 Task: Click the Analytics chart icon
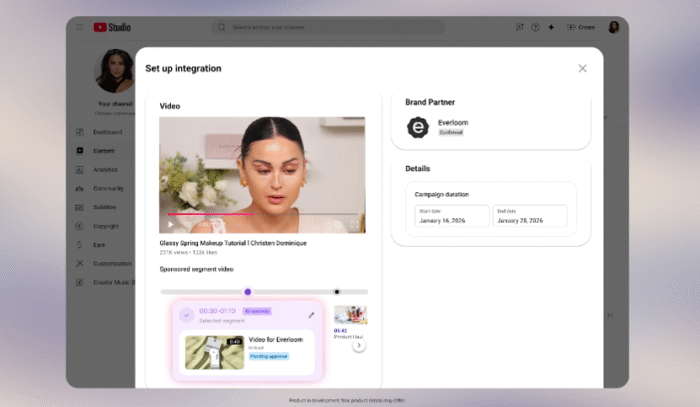79,170
